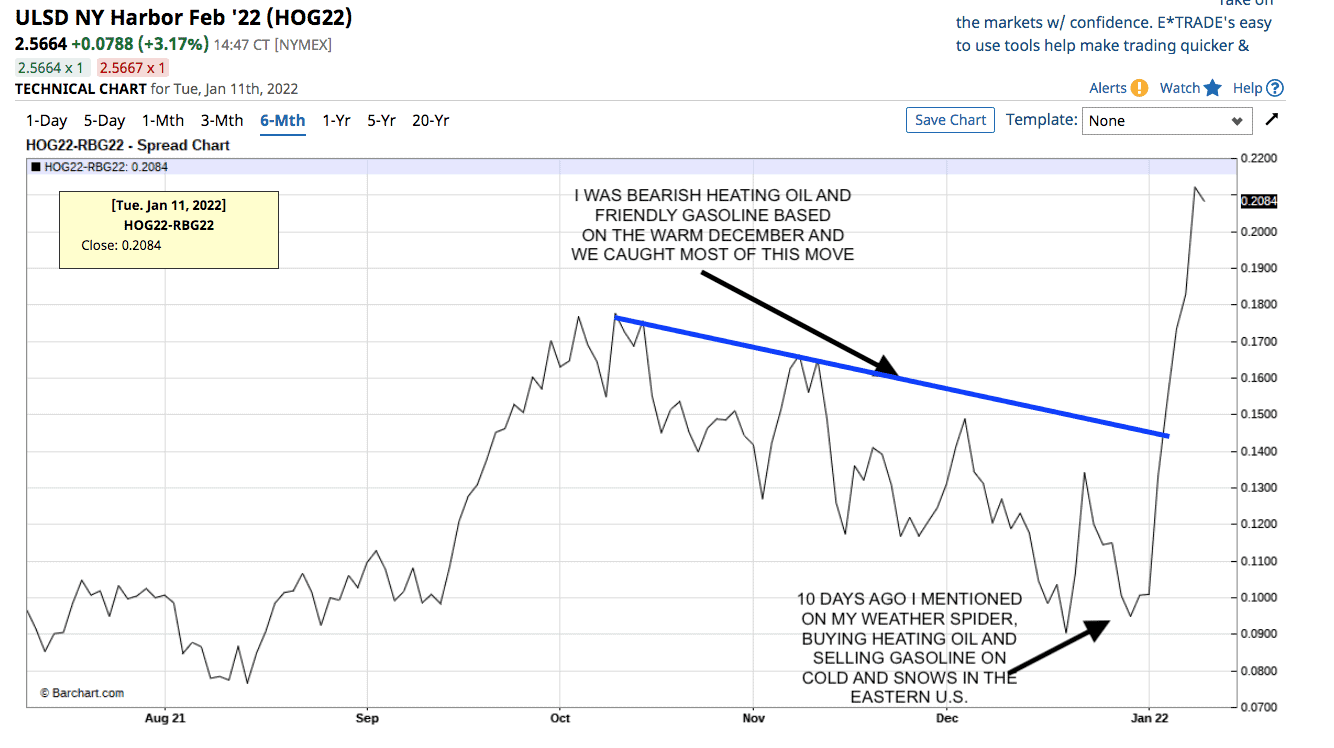Viewport: 1334px width, 748px height.
Task: Click the blue Watch star icon
Action: click(1213, 88)
